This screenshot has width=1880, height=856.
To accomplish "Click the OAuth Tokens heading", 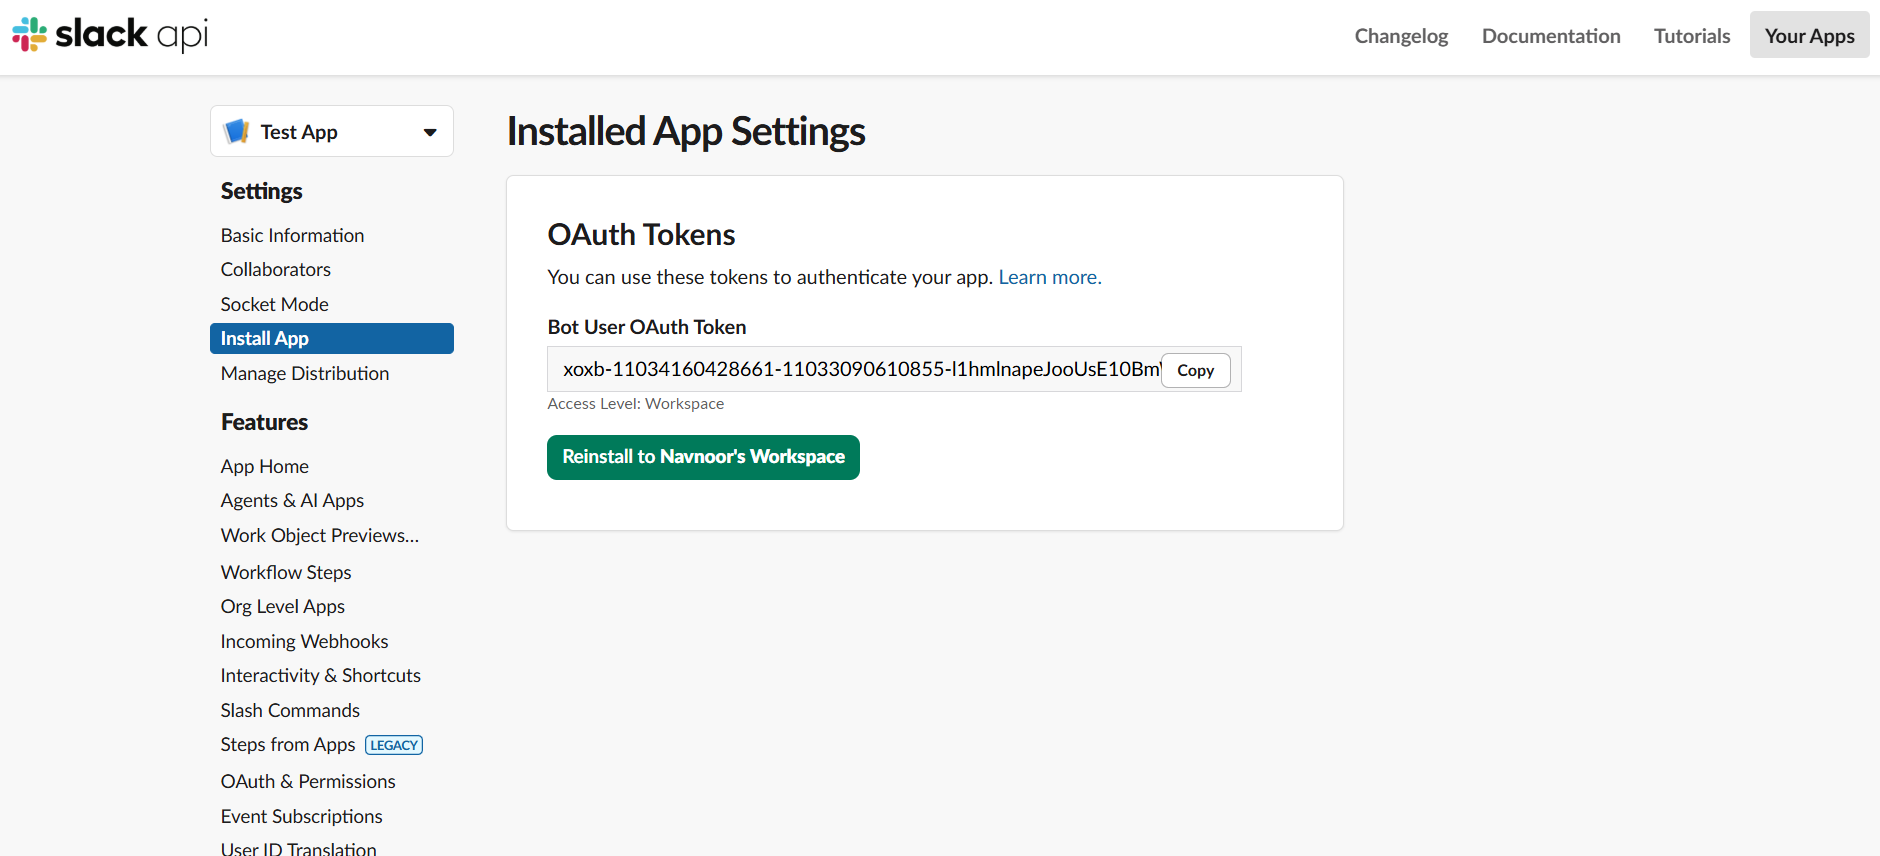I will point(641,234).
